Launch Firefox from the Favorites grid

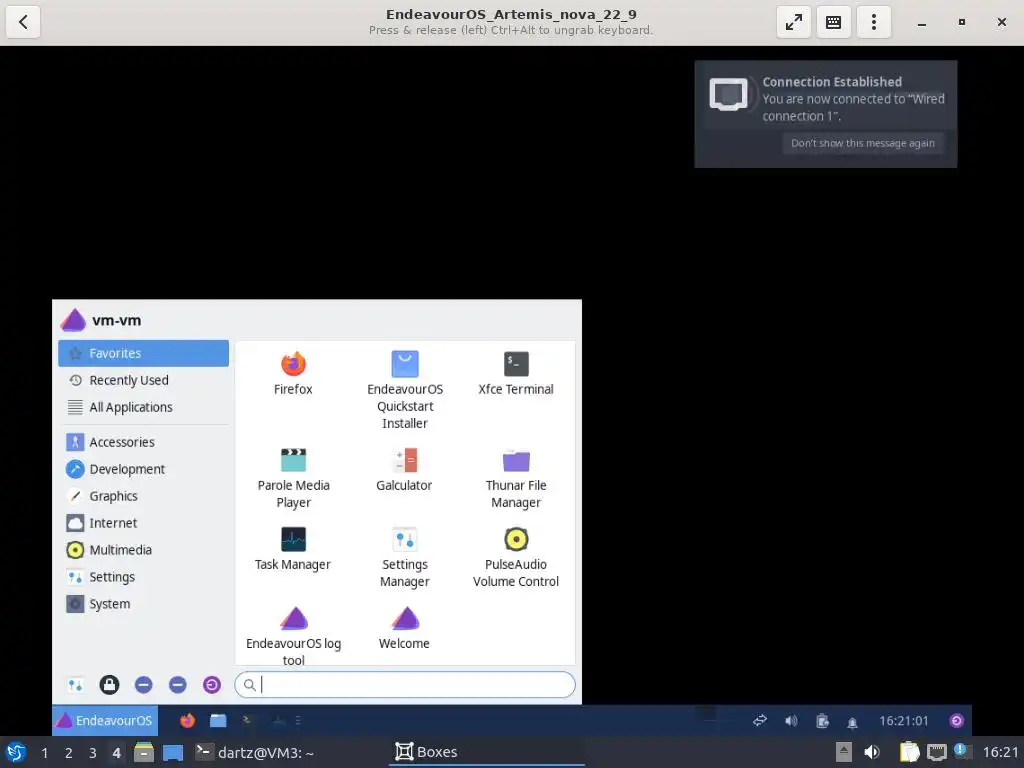tap(293, 374)
